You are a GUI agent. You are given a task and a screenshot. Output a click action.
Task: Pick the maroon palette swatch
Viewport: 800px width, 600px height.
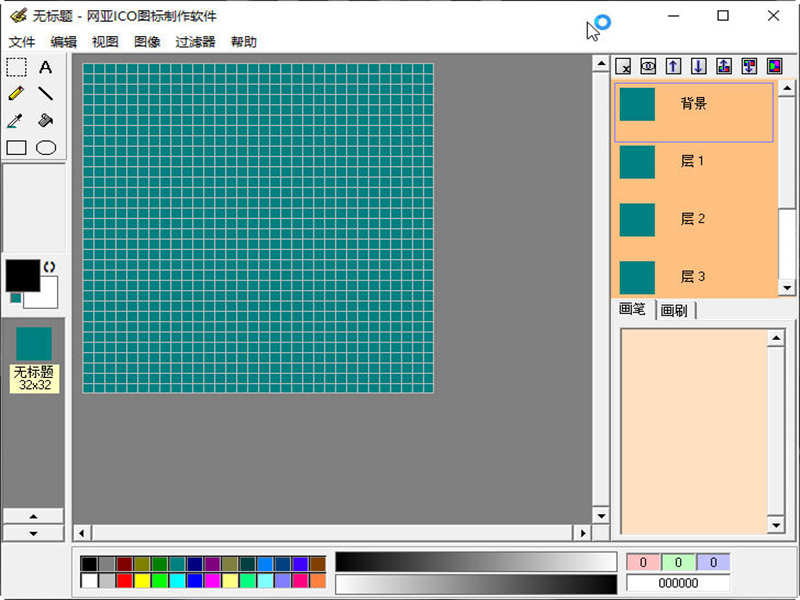(124, 564)
